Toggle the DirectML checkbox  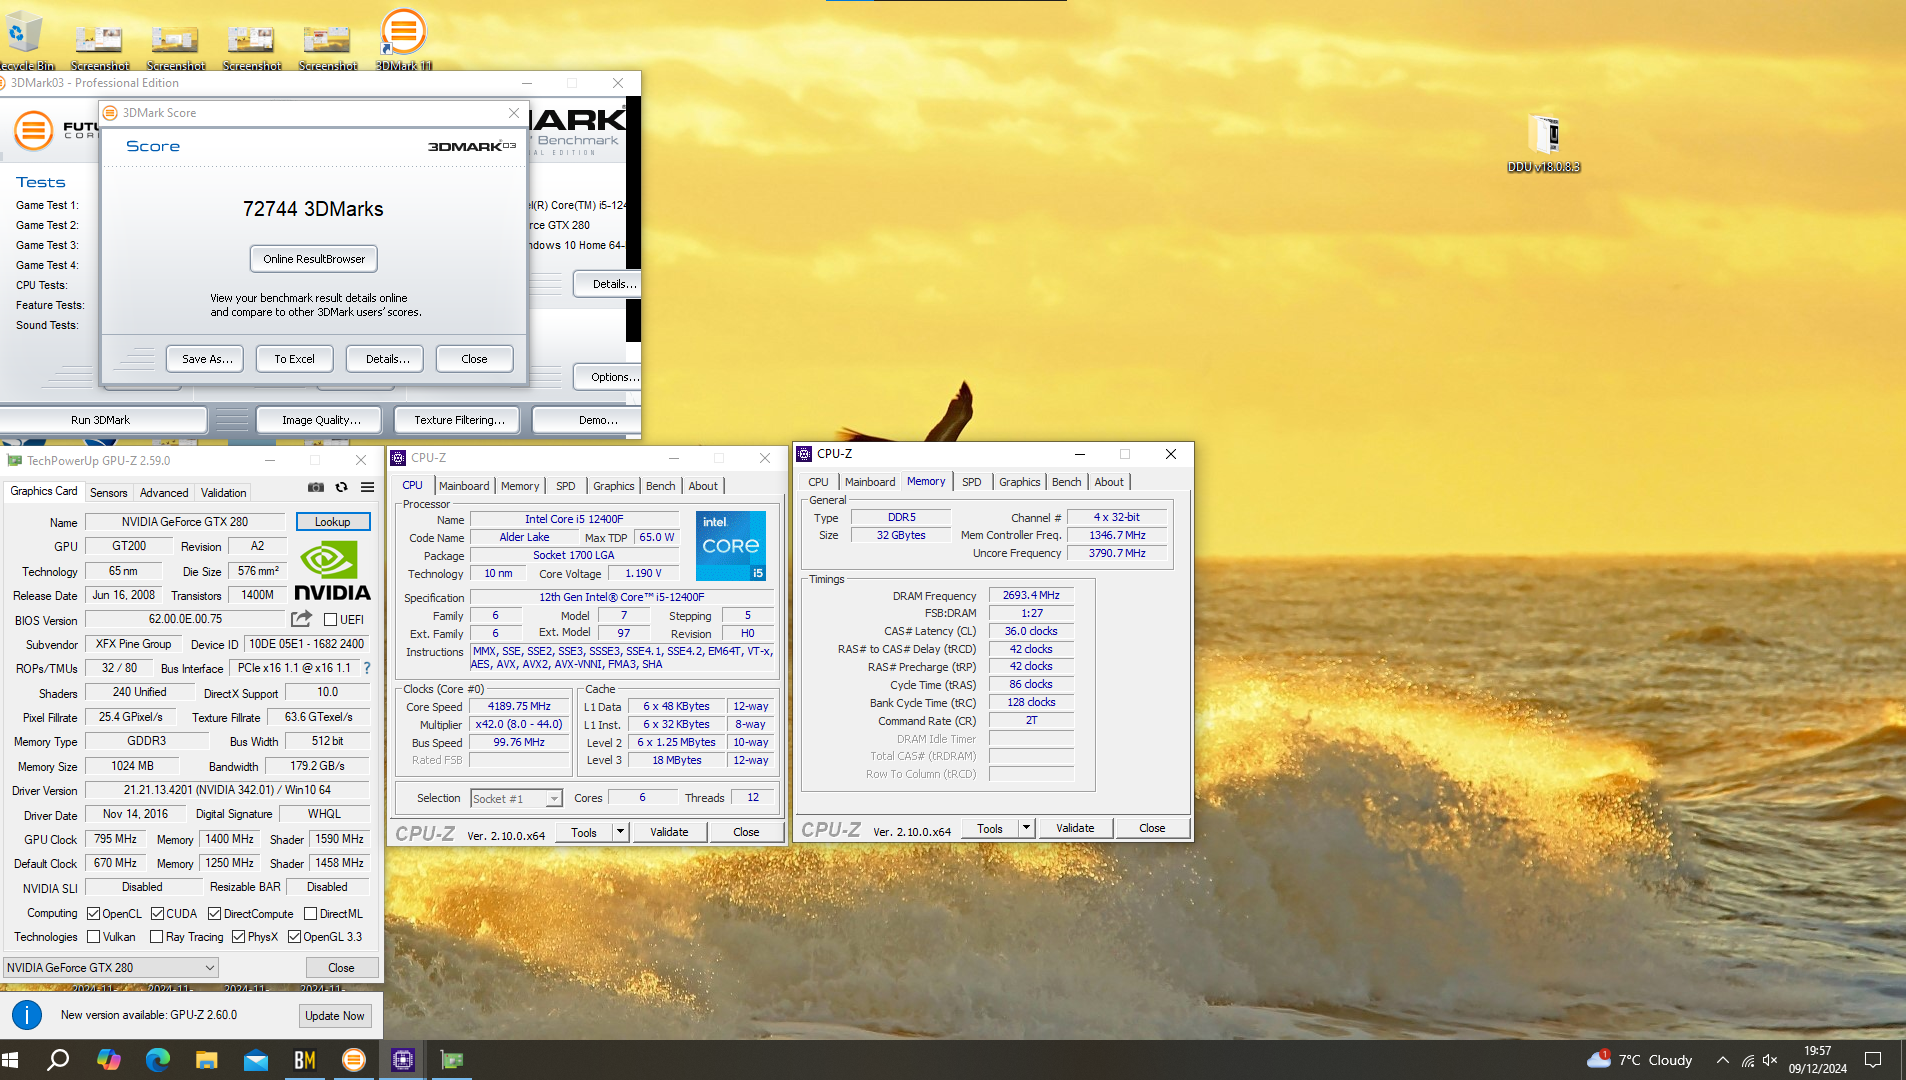[x=310, y=914]
